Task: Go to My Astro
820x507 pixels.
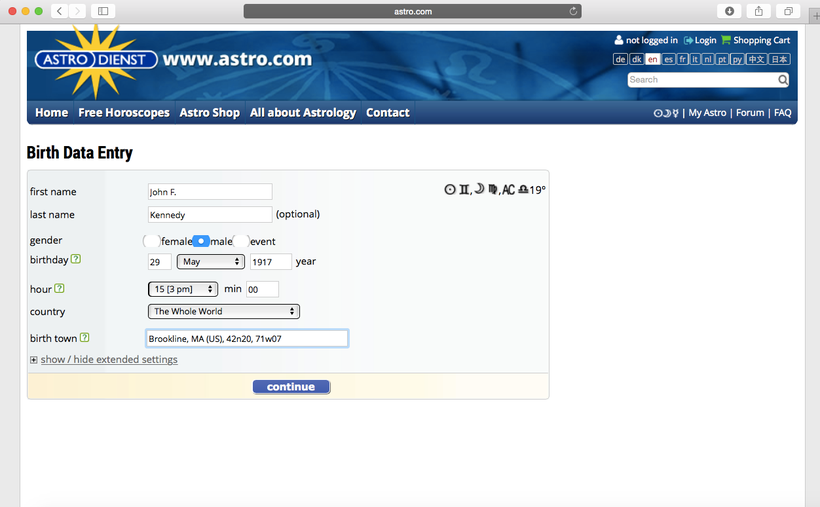Action: [707, 112]
